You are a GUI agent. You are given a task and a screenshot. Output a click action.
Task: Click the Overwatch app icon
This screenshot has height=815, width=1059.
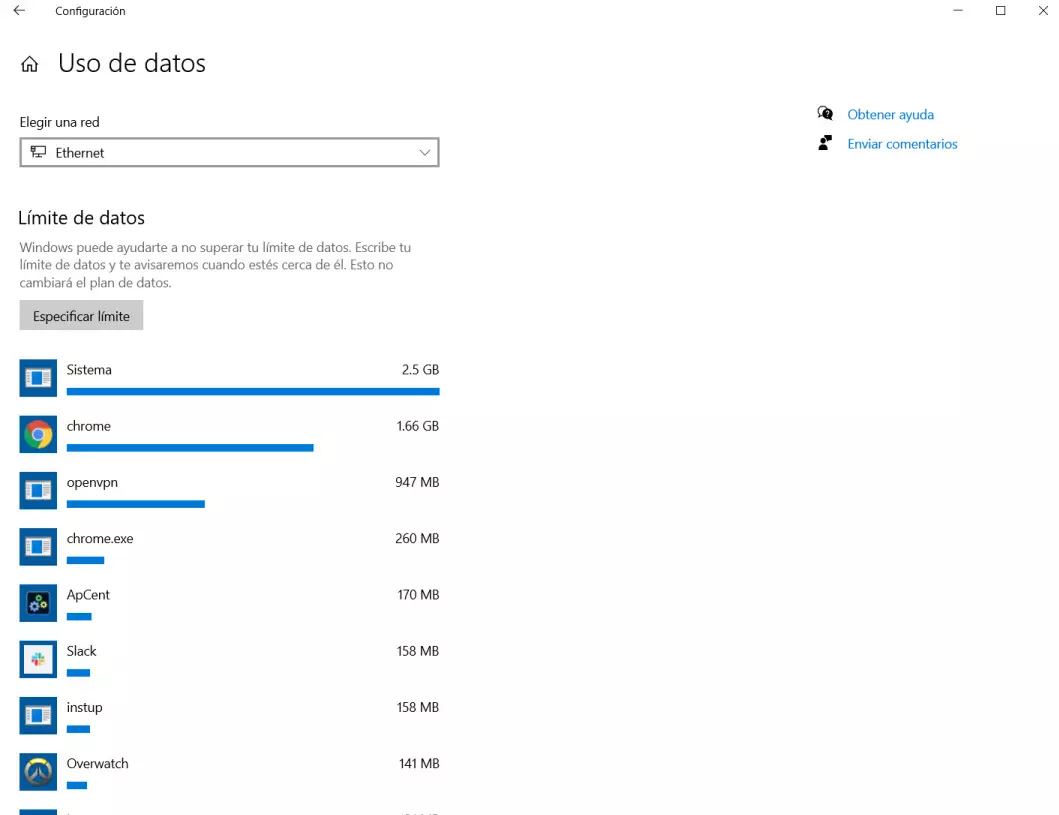pyautogui.click(x=38, y=772)
